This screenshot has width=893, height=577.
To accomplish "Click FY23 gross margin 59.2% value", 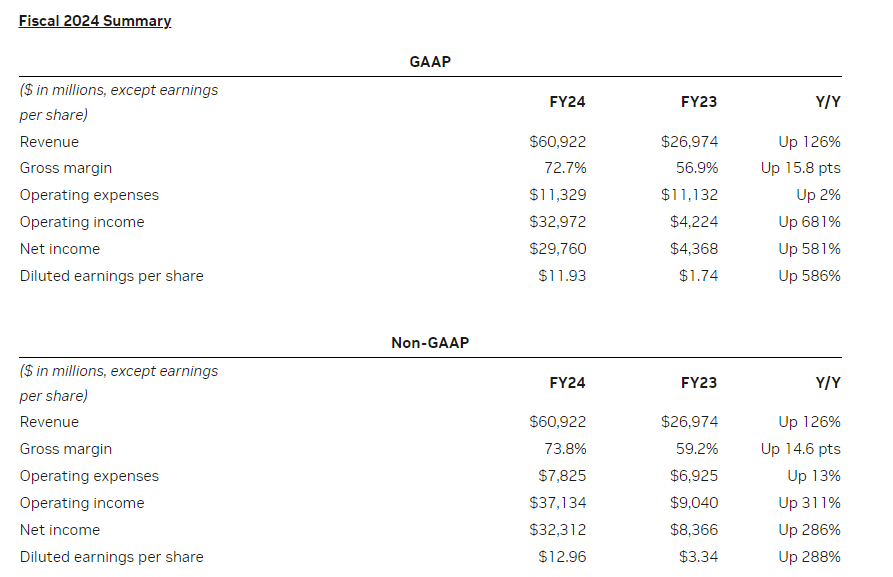I will tap(695, 449).
